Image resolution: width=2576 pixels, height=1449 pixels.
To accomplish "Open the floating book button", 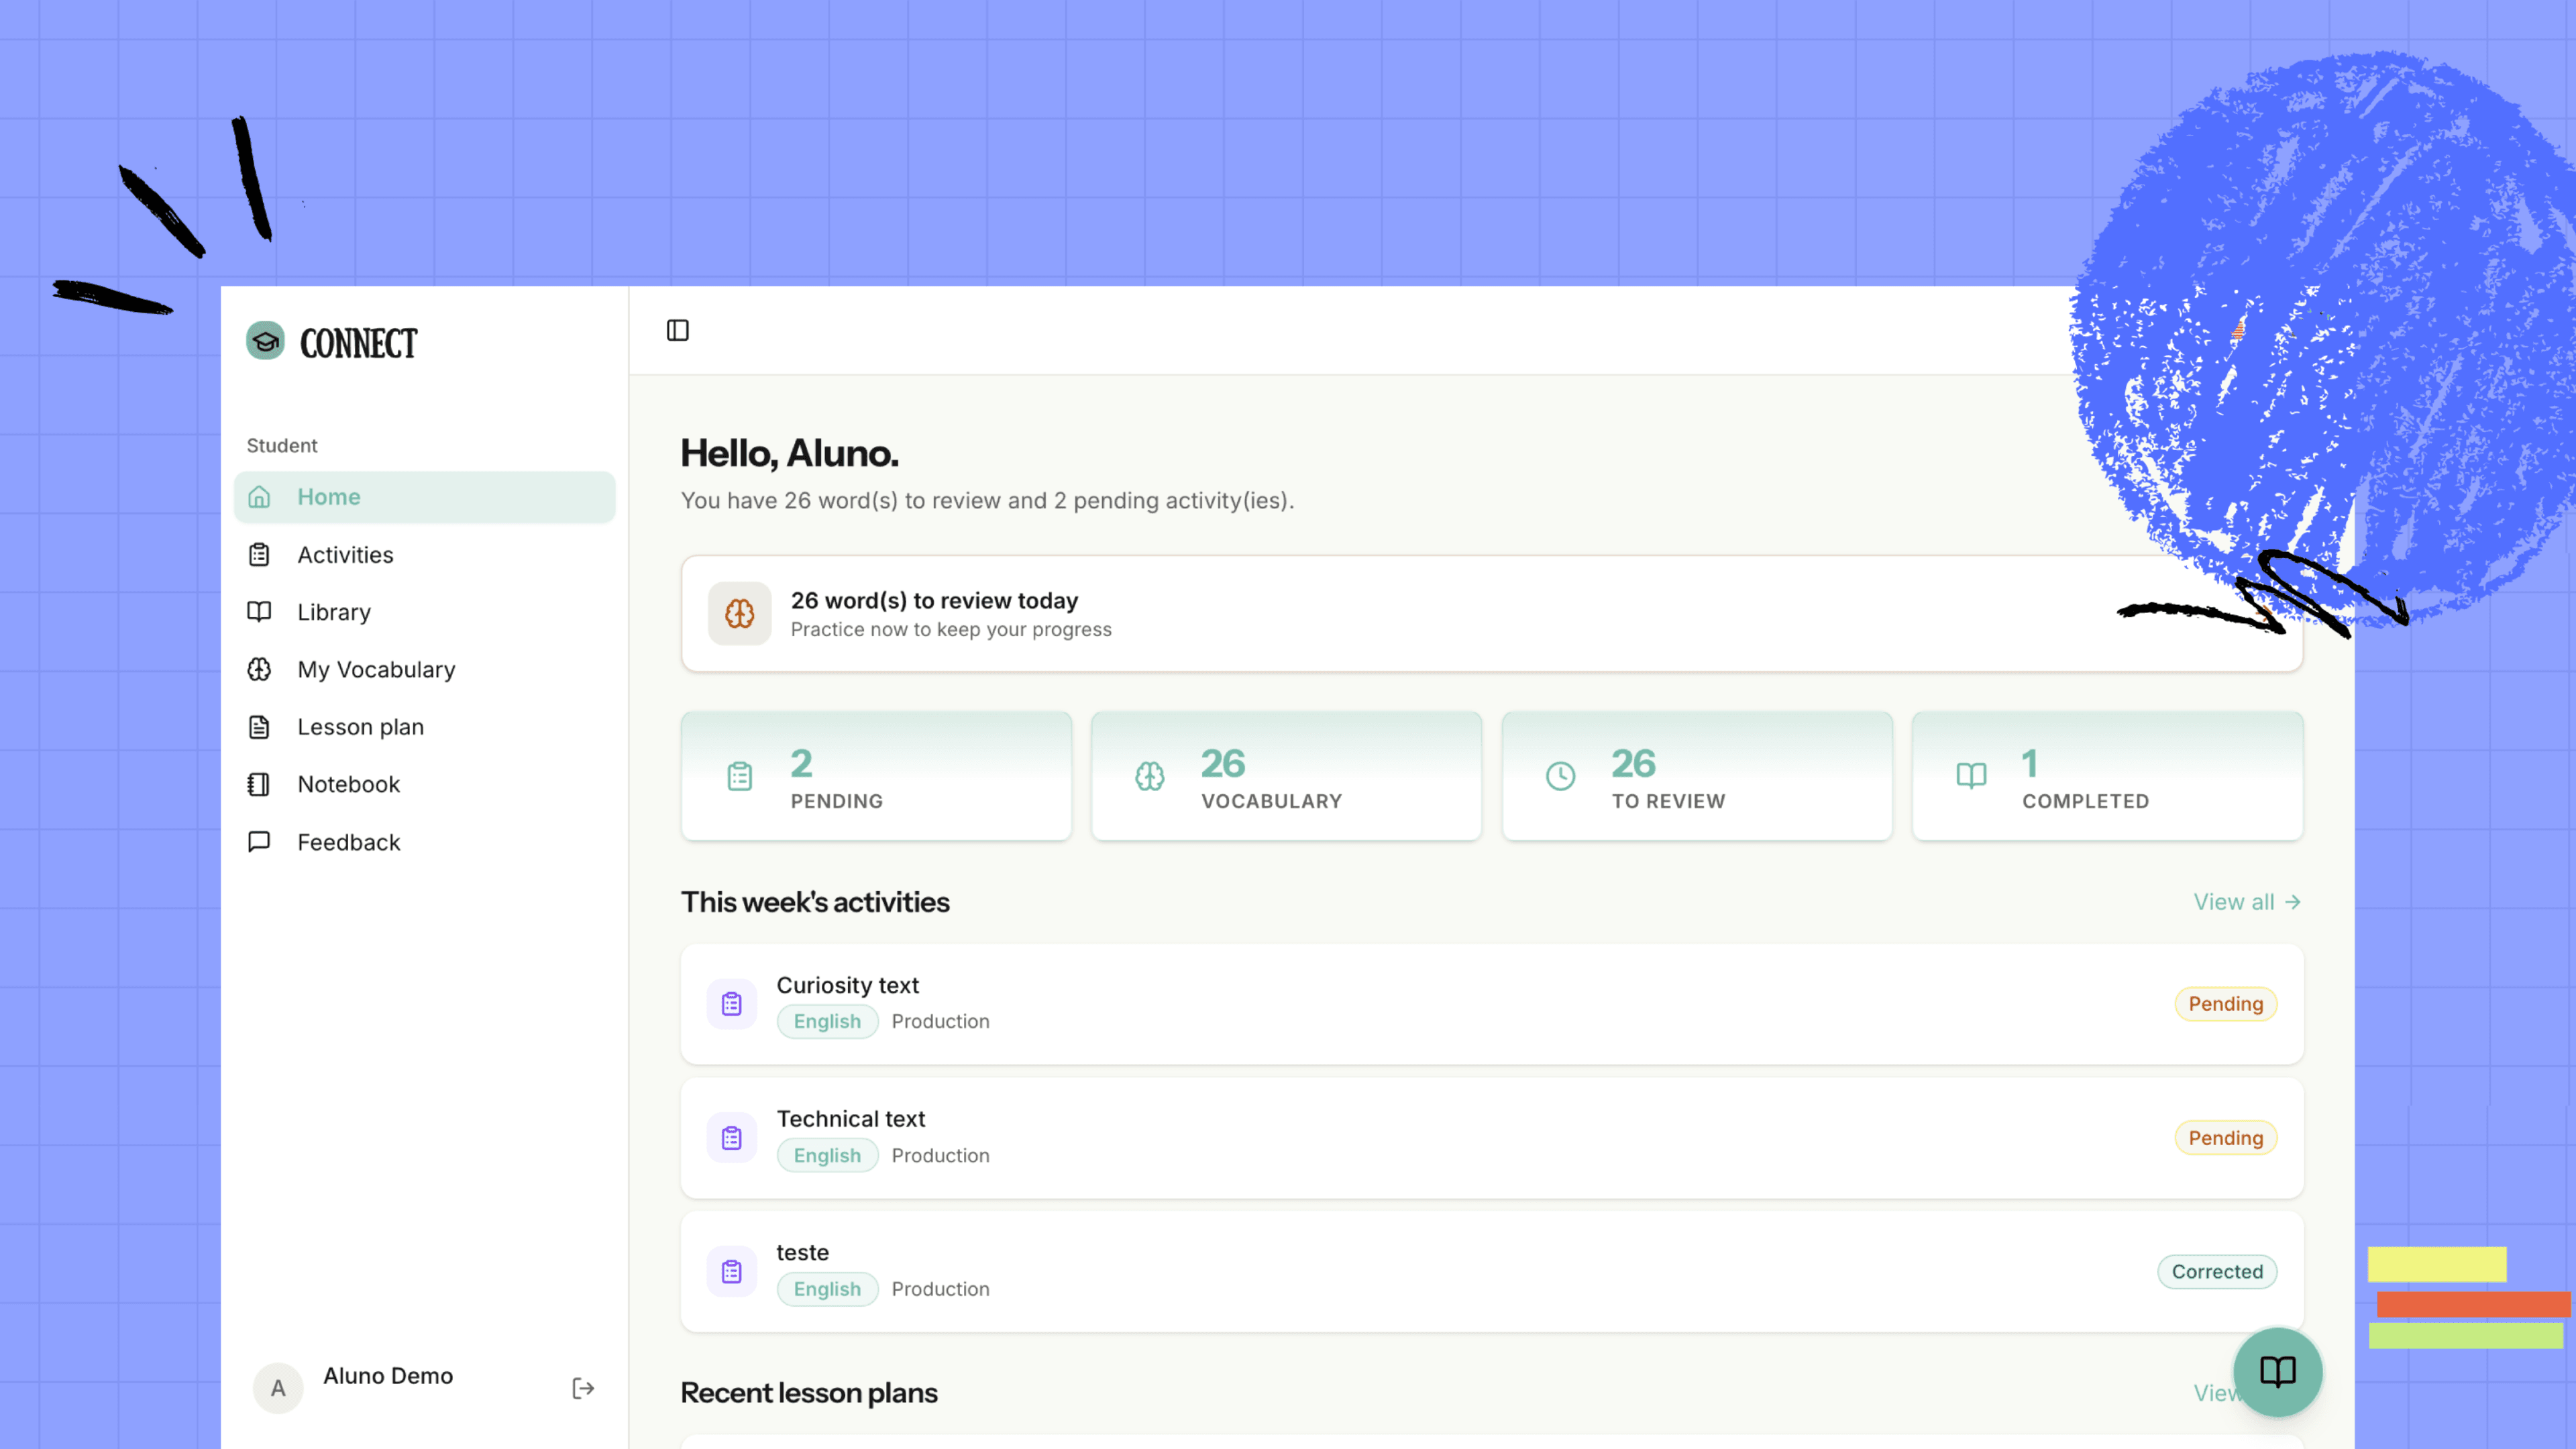I will click(2277, 1371).
